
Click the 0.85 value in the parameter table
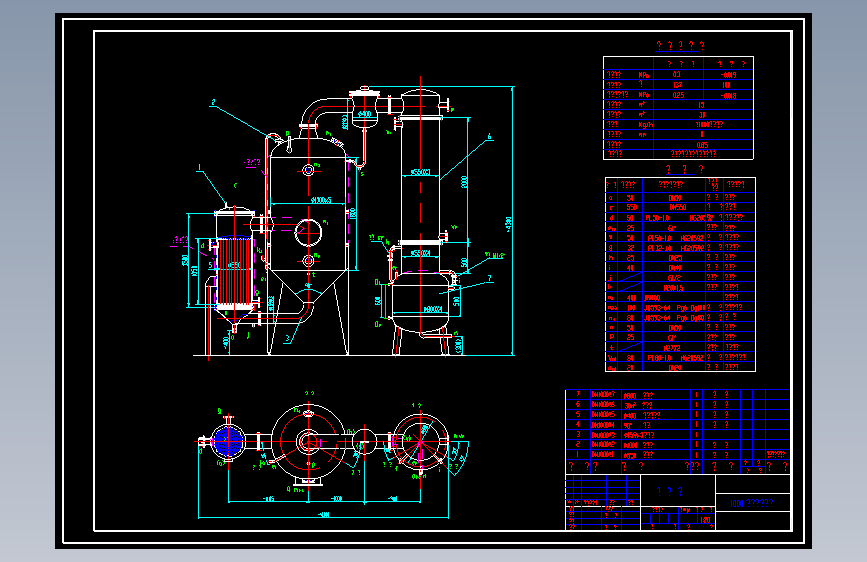702,145
